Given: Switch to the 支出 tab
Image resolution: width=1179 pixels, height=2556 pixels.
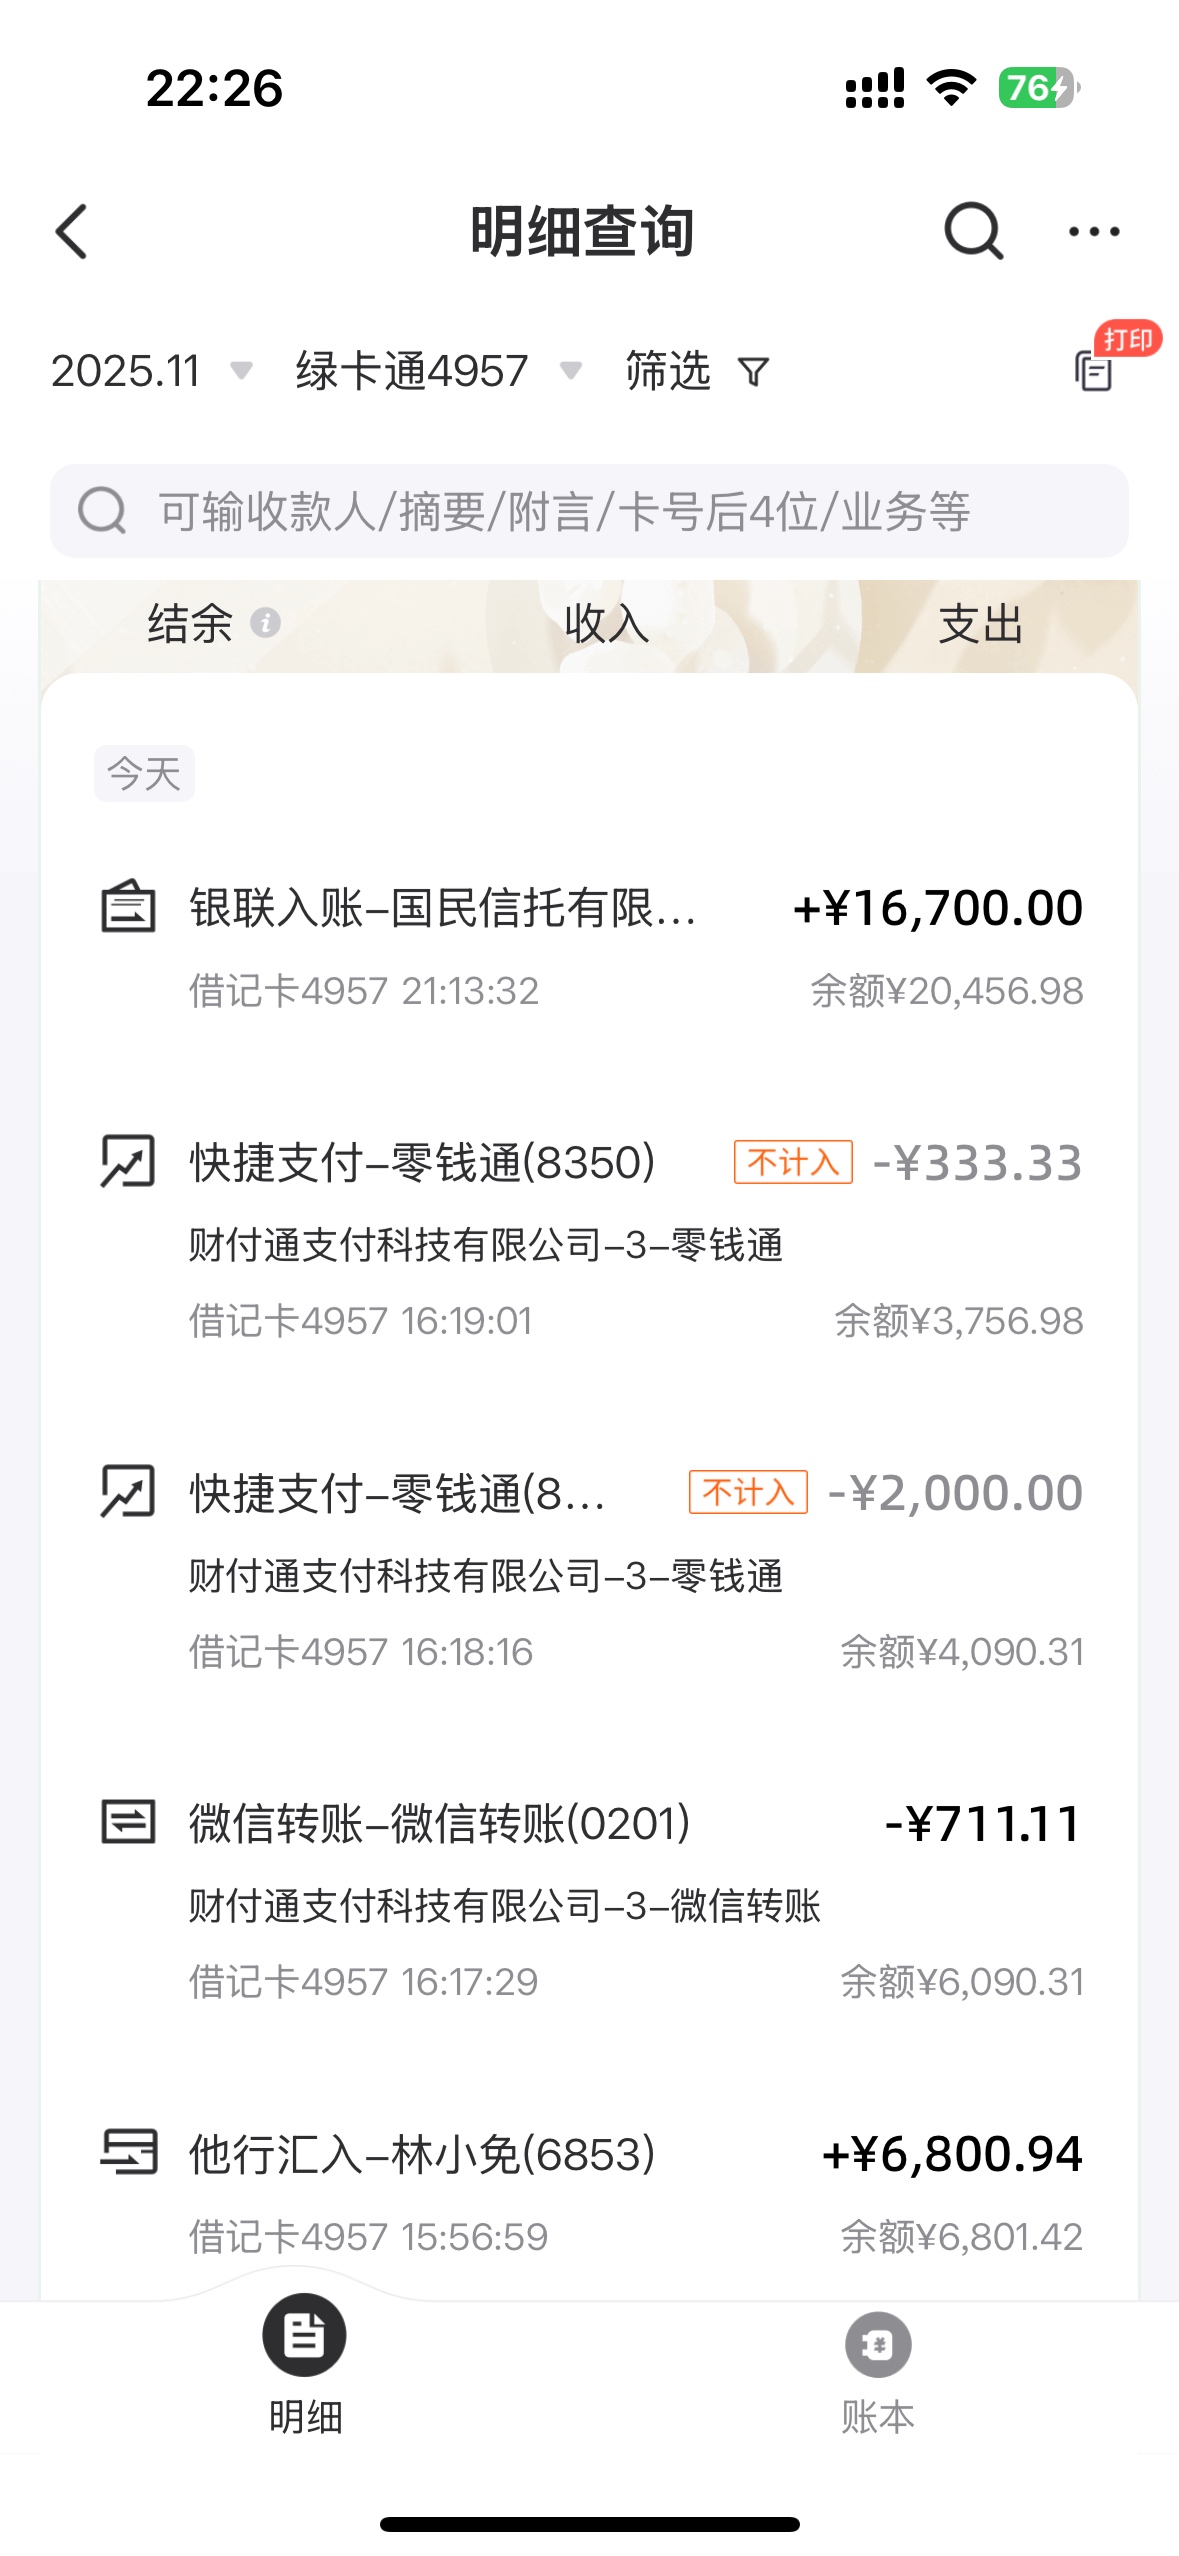Looking at the screenshot, I should (980, 624).
